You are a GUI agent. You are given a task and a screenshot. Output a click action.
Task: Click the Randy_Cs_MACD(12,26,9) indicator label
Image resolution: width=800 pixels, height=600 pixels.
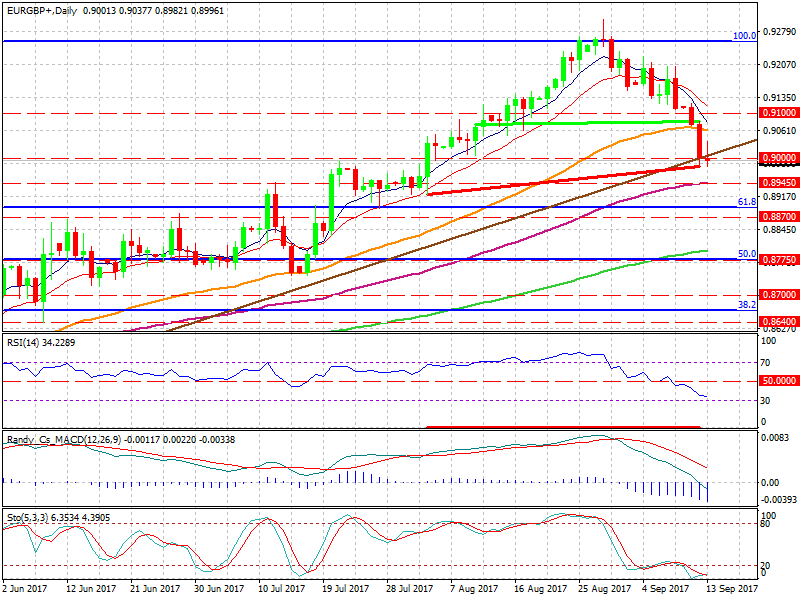click(64, 439)
